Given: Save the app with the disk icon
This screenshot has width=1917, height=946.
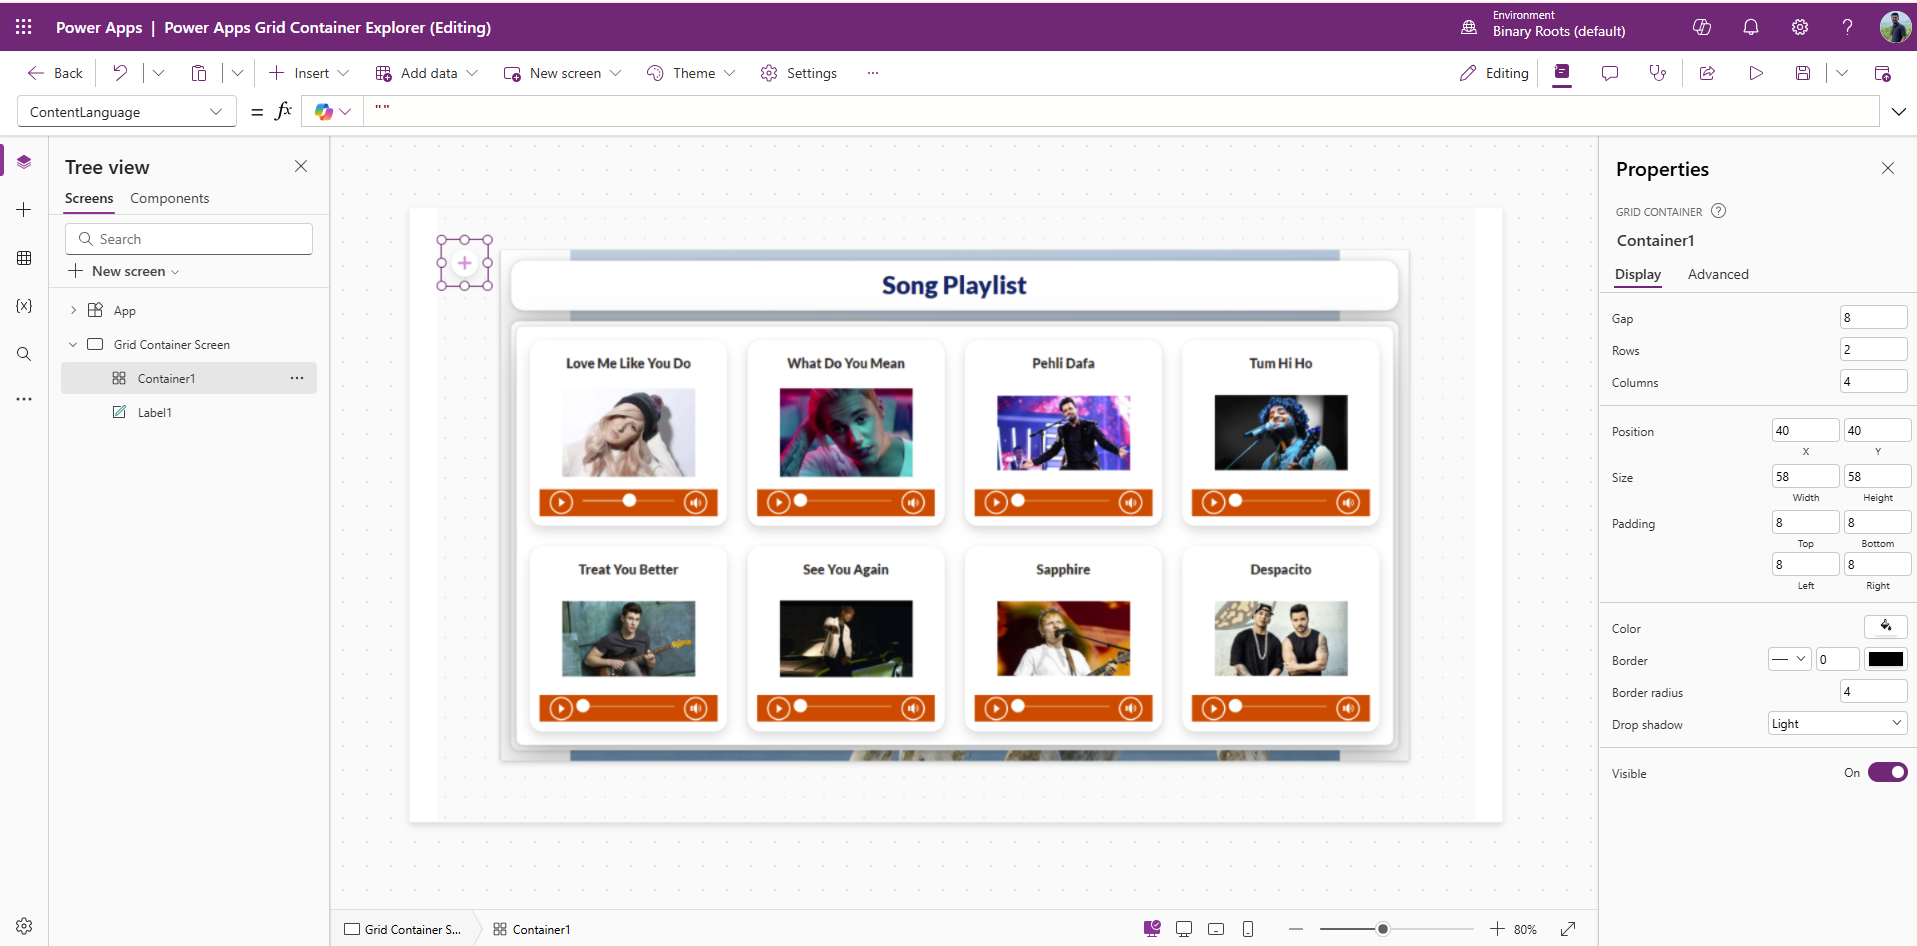Looking at the screenshot, I should pos(1803,73).
